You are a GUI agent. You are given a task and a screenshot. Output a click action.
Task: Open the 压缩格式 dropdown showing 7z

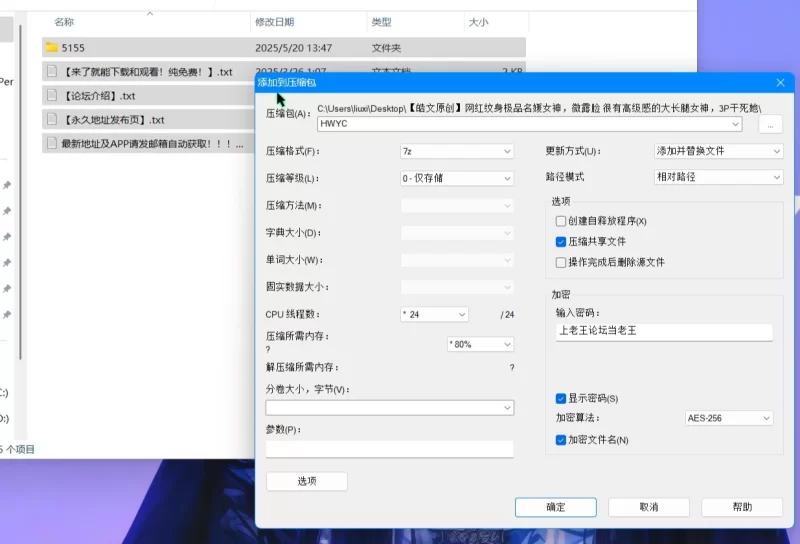(x=456, y=152)
